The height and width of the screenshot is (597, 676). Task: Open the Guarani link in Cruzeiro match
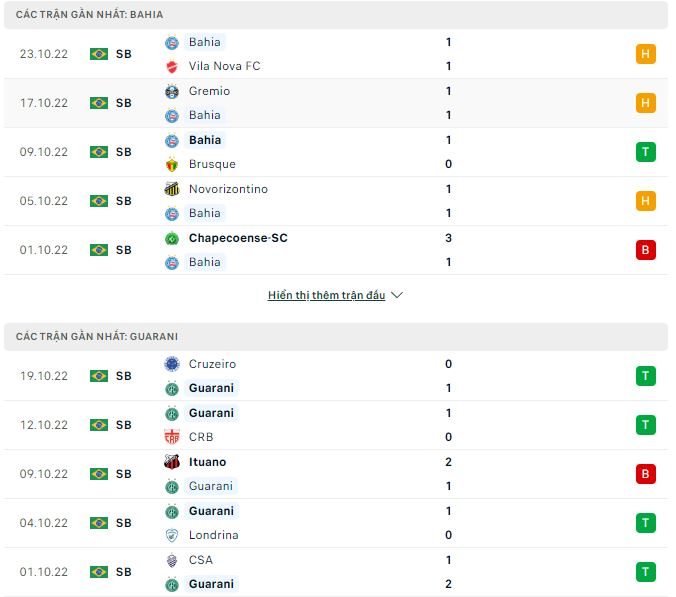(x=210, y=388)
